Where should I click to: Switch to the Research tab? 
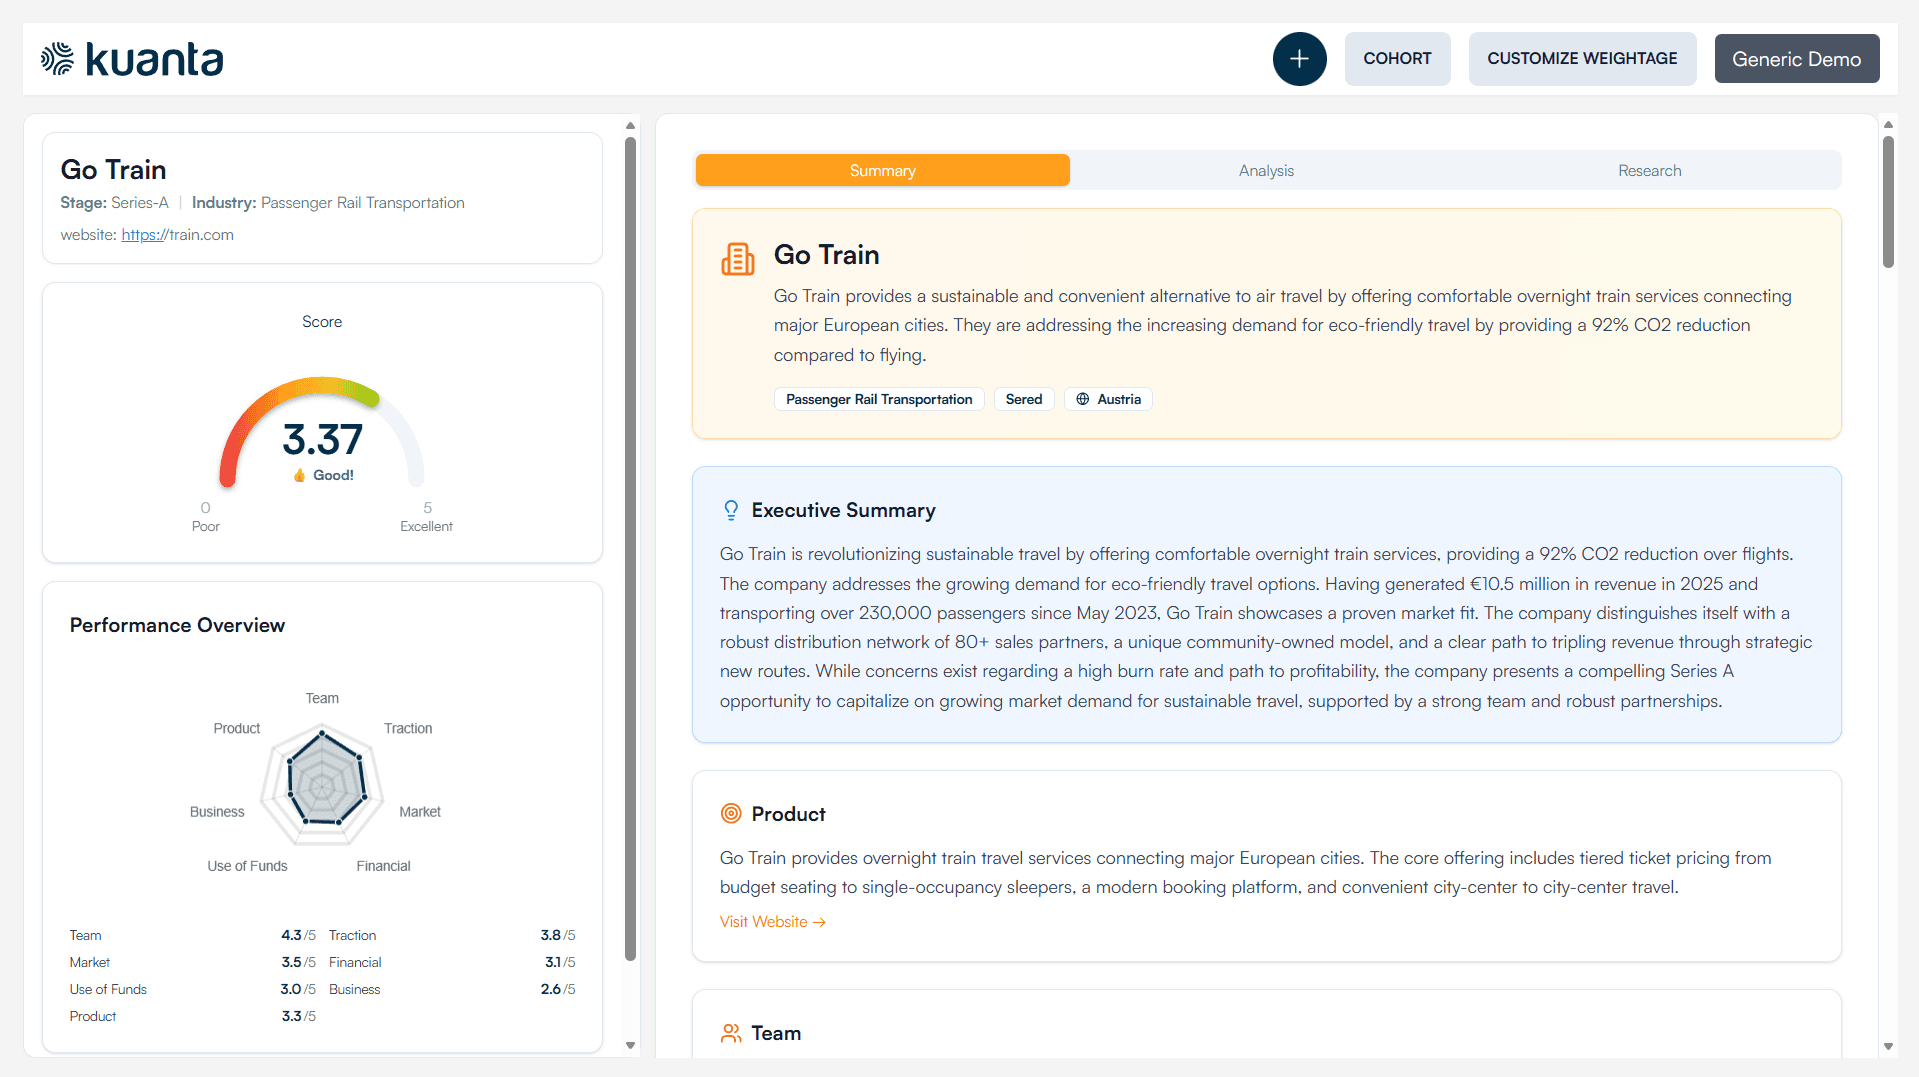1649,171
